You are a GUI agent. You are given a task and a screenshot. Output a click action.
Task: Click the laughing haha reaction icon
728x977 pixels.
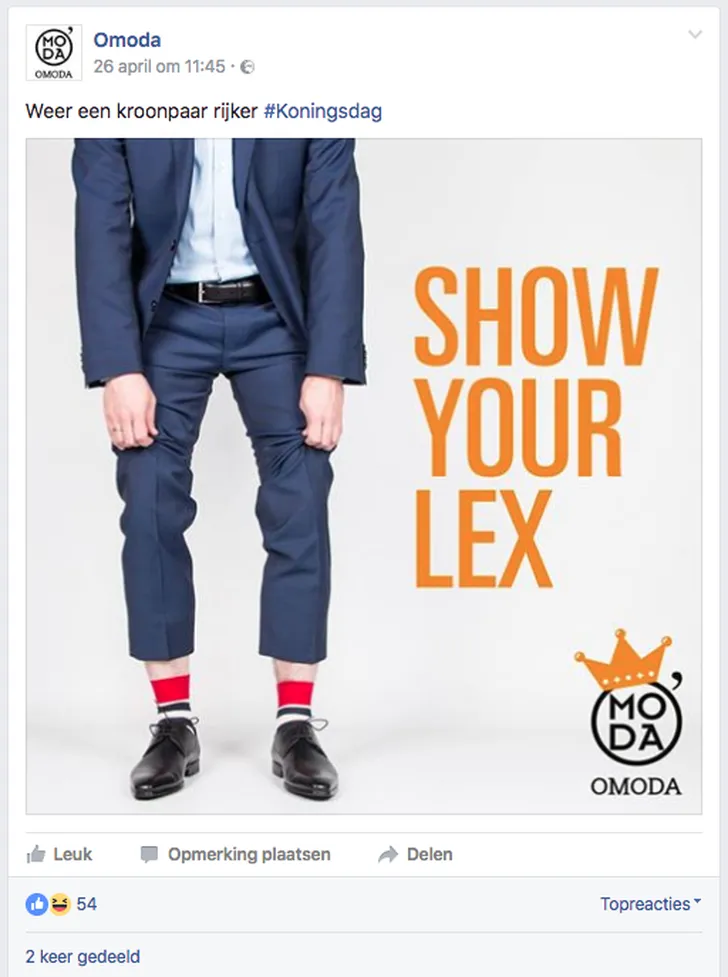(x=60, y=904)
